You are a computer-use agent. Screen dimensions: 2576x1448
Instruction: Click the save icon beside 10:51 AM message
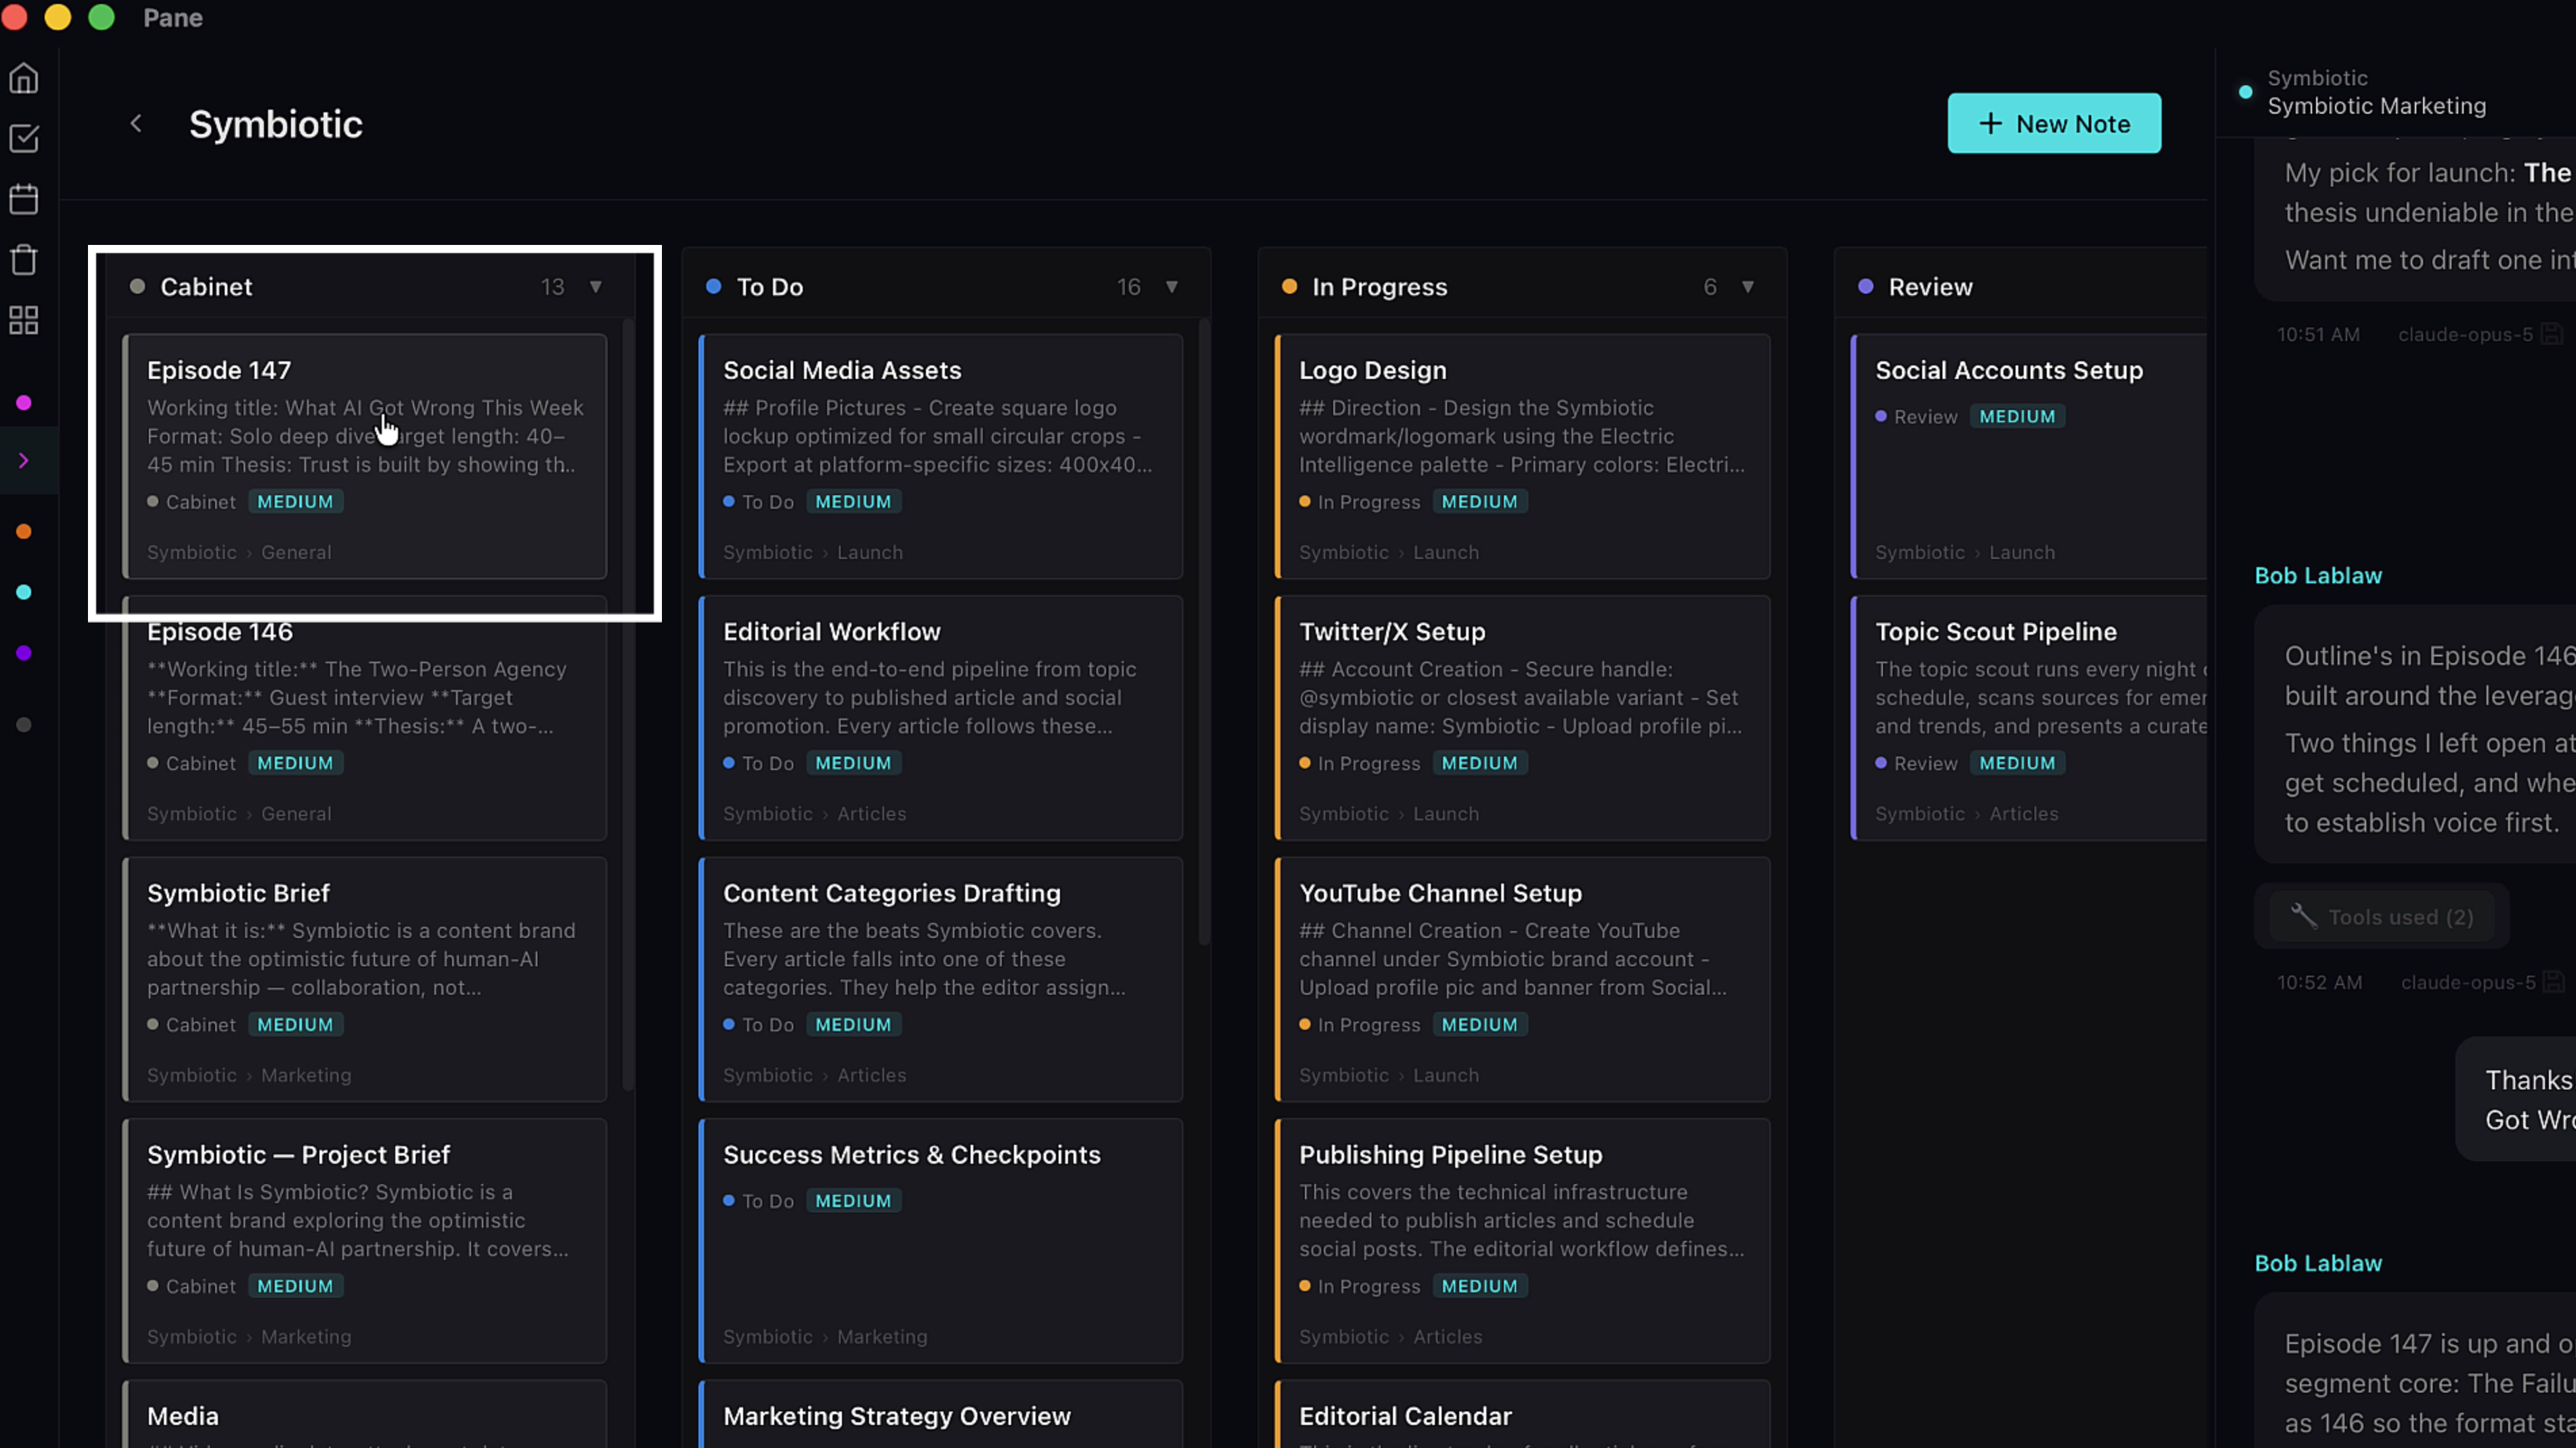(2552, 334)
